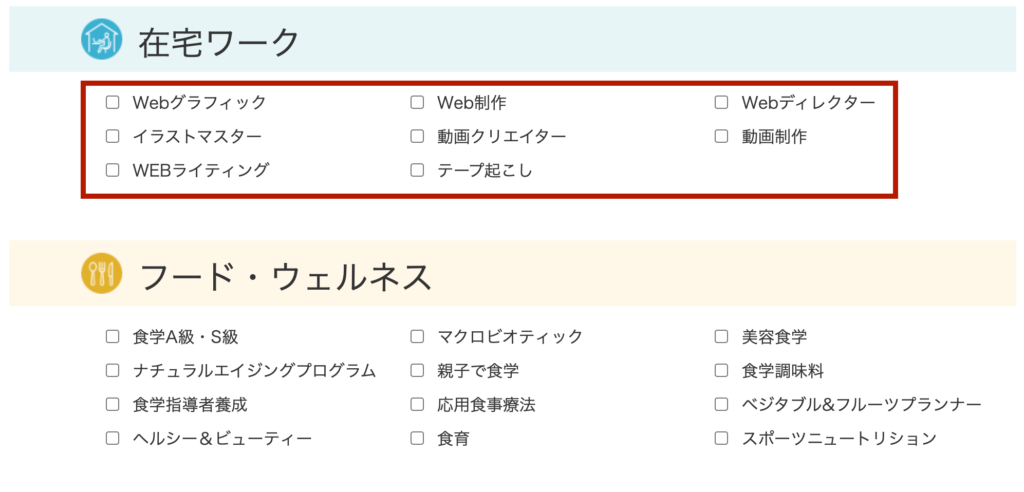The width and height of the screenshot is (1024, 492).
Task: Click the 在宅ワーク section heading
Action: [218, 42]
